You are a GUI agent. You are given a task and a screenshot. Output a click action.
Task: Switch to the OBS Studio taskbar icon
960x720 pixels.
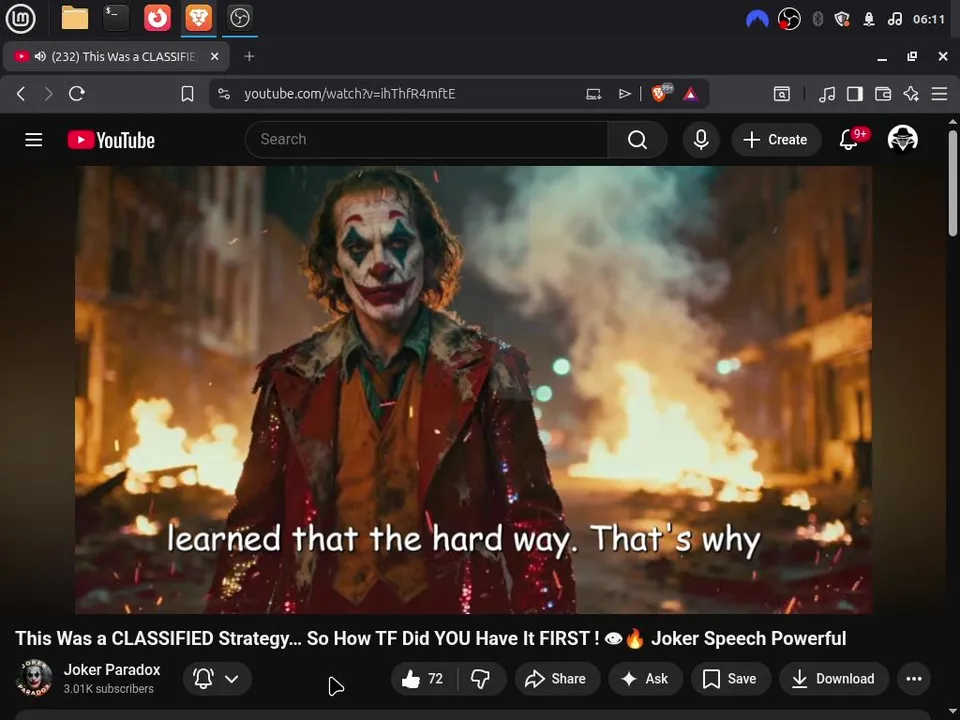click(x=239, y=18)
